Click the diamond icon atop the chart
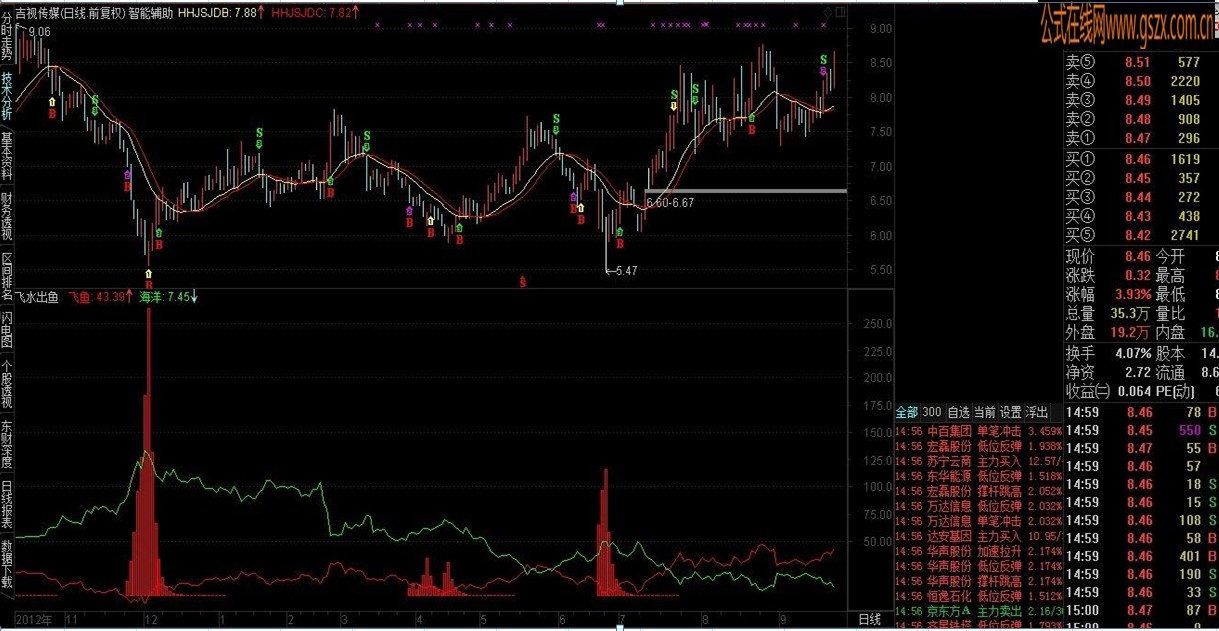1219x631 pixels. coord(827,13)
